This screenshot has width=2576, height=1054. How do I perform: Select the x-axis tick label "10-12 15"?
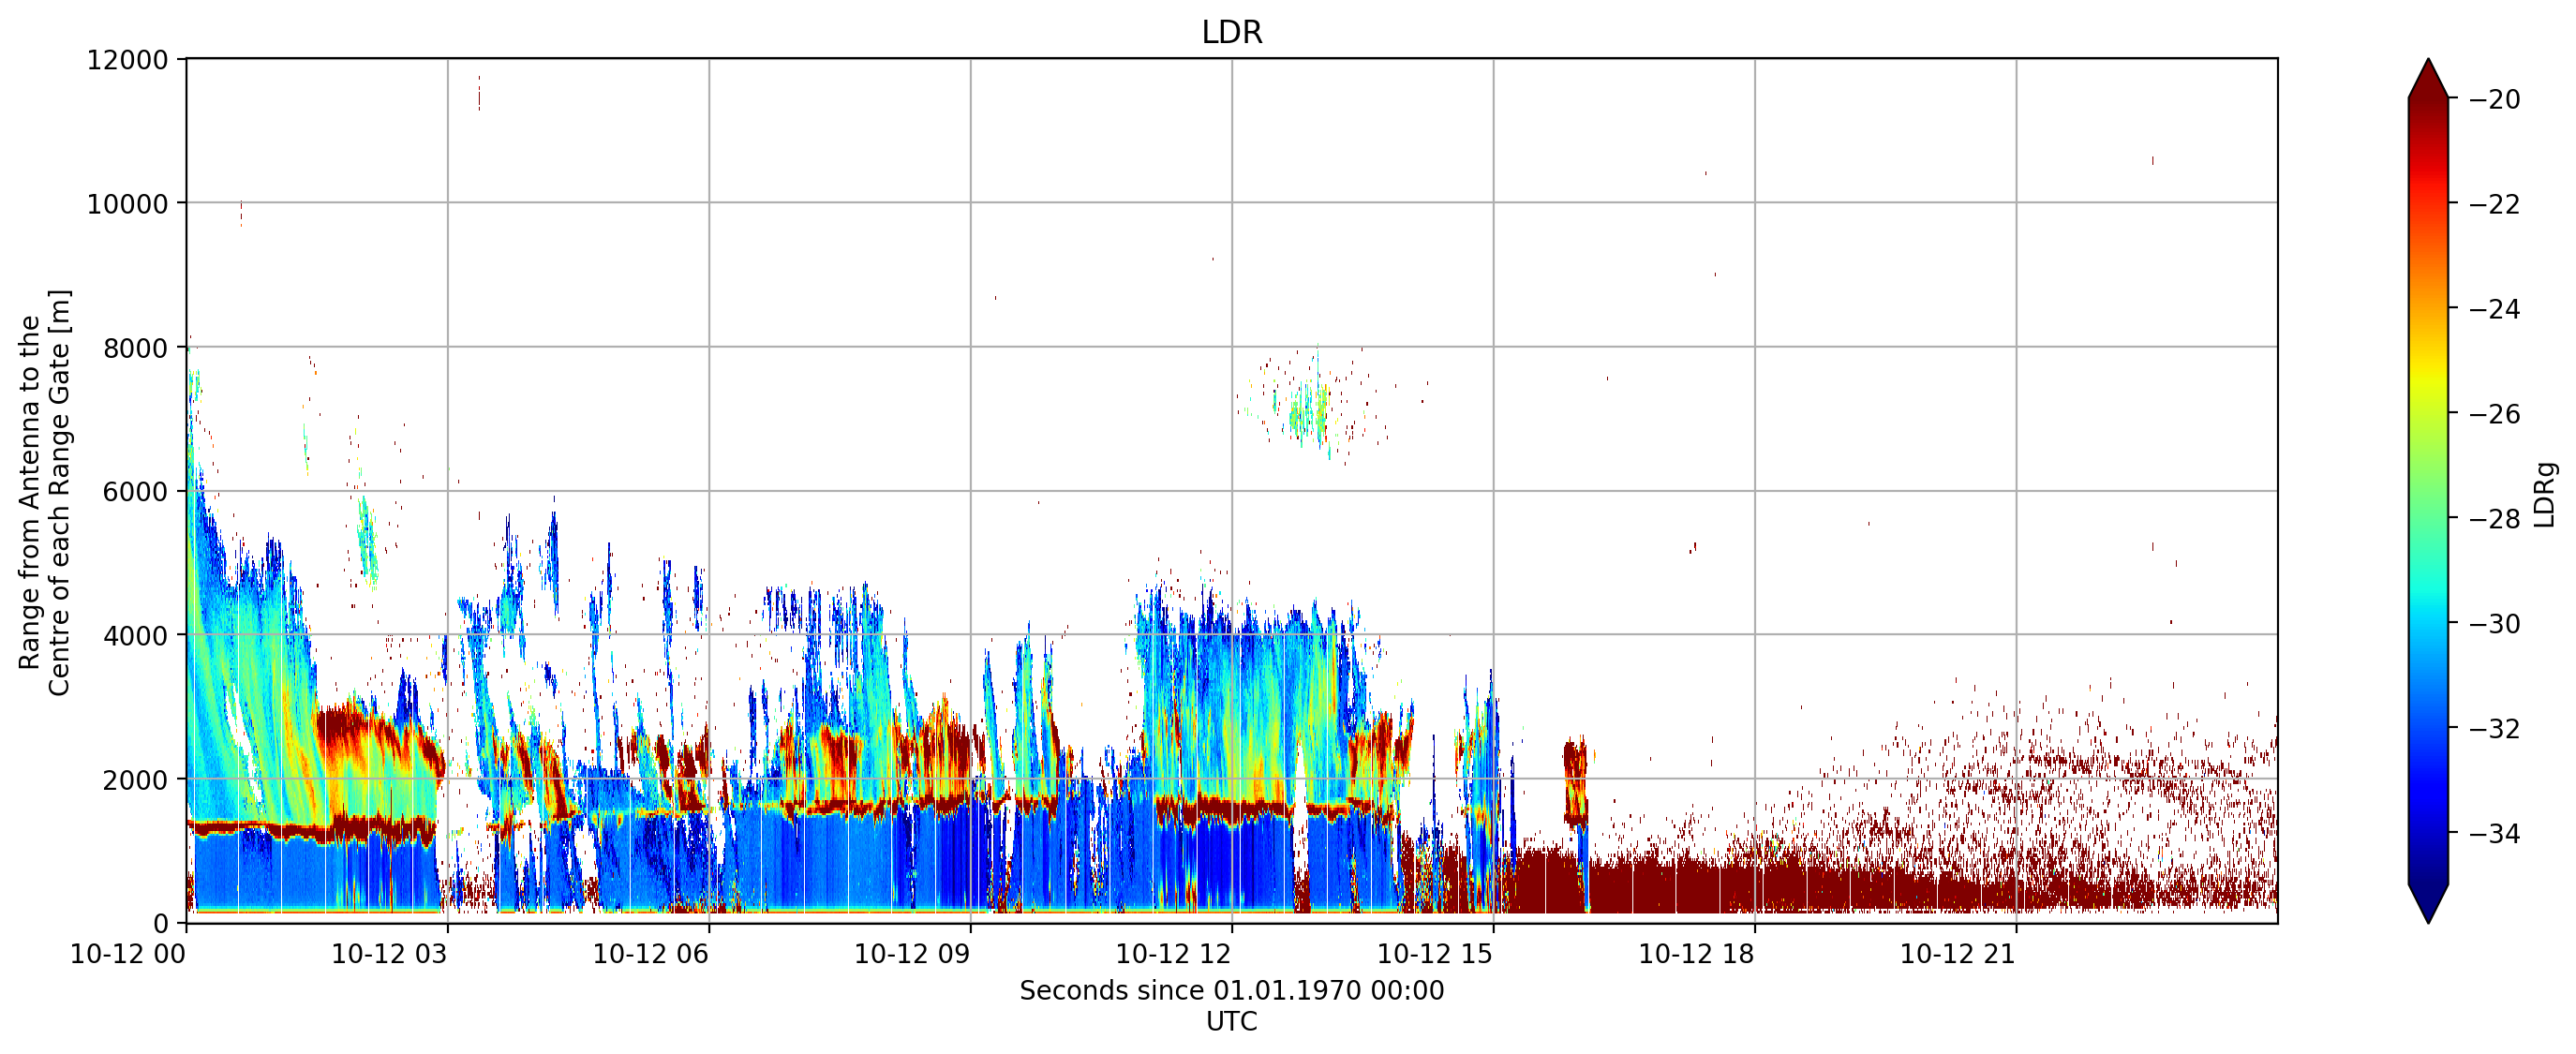pos(1435,954)
